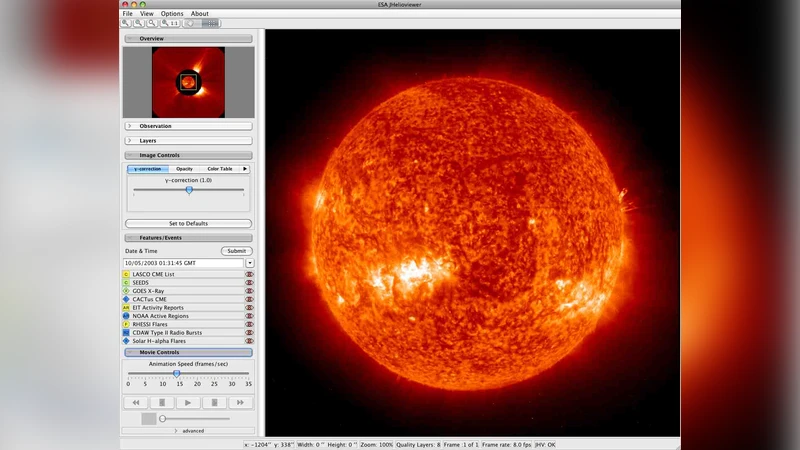Toggle visibility eye for RHESSI Flares
Viewport: 800px width, 450px height.
pyautogui.click(x=249, y=324)
